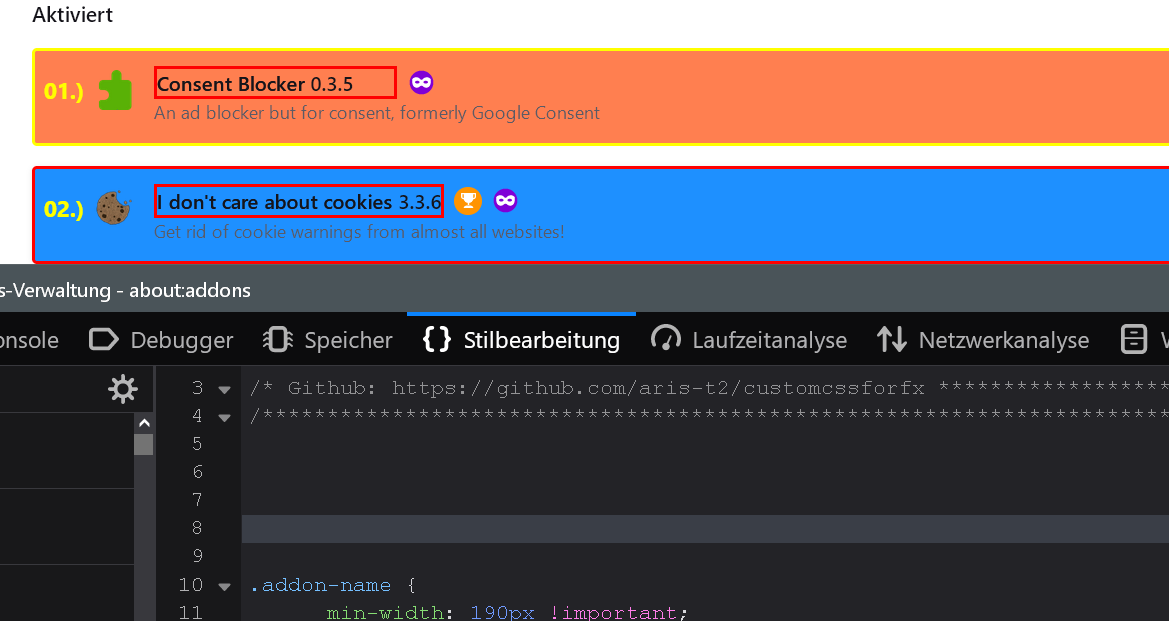
Task: Click the min-width property on line 11
Action: pos(385,613)
